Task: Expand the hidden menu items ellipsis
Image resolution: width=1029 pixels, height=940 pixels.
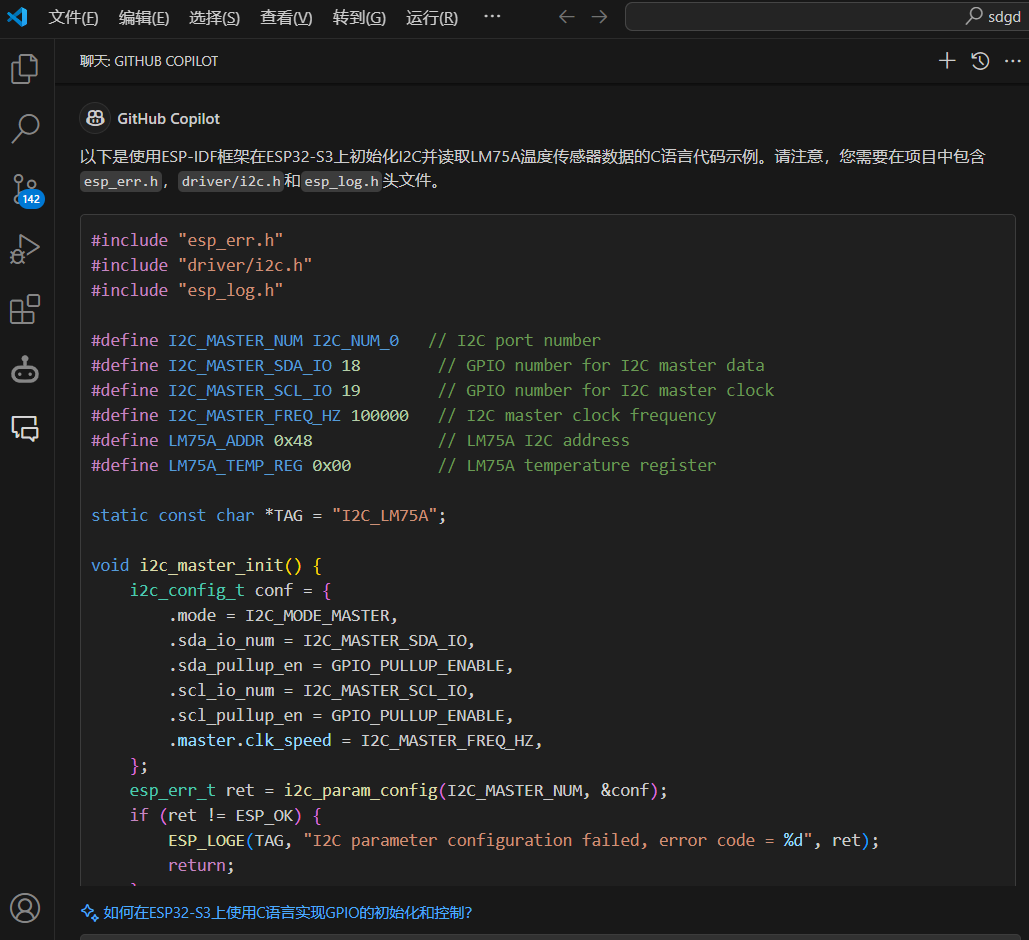Action: coord(492,16)
